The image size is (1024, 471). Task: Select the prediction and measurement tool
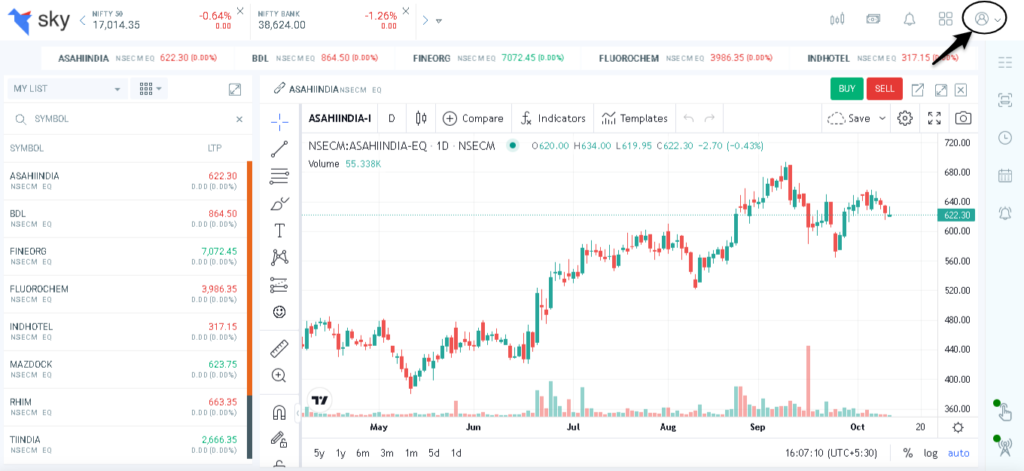pyautogui.click(x=280, y=285)
